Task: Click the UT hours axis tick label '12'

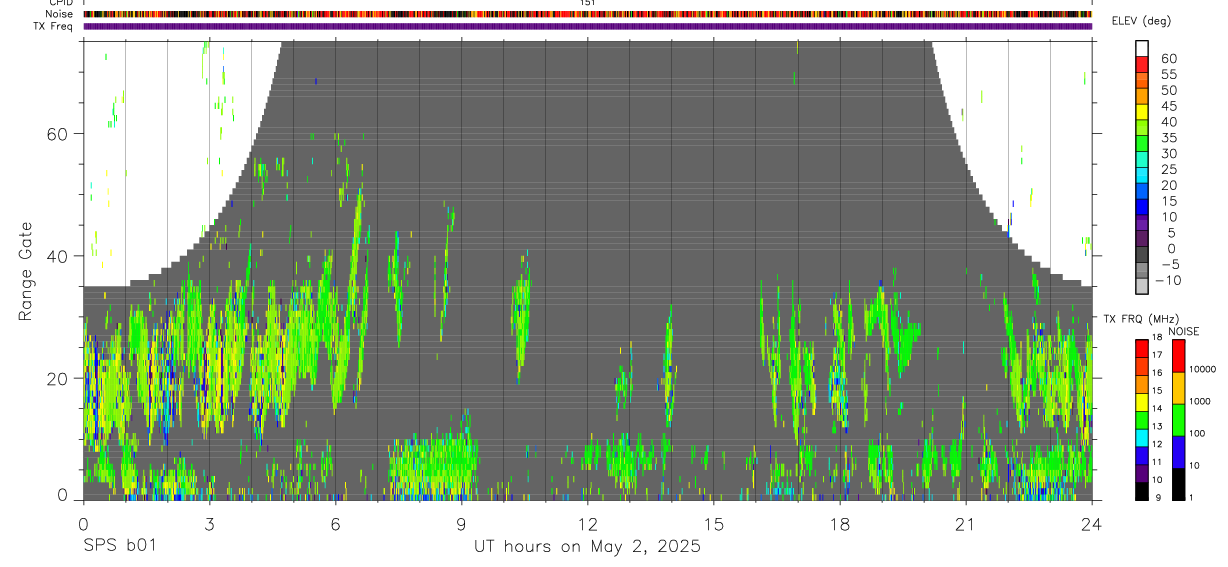Action: [587, 523]
